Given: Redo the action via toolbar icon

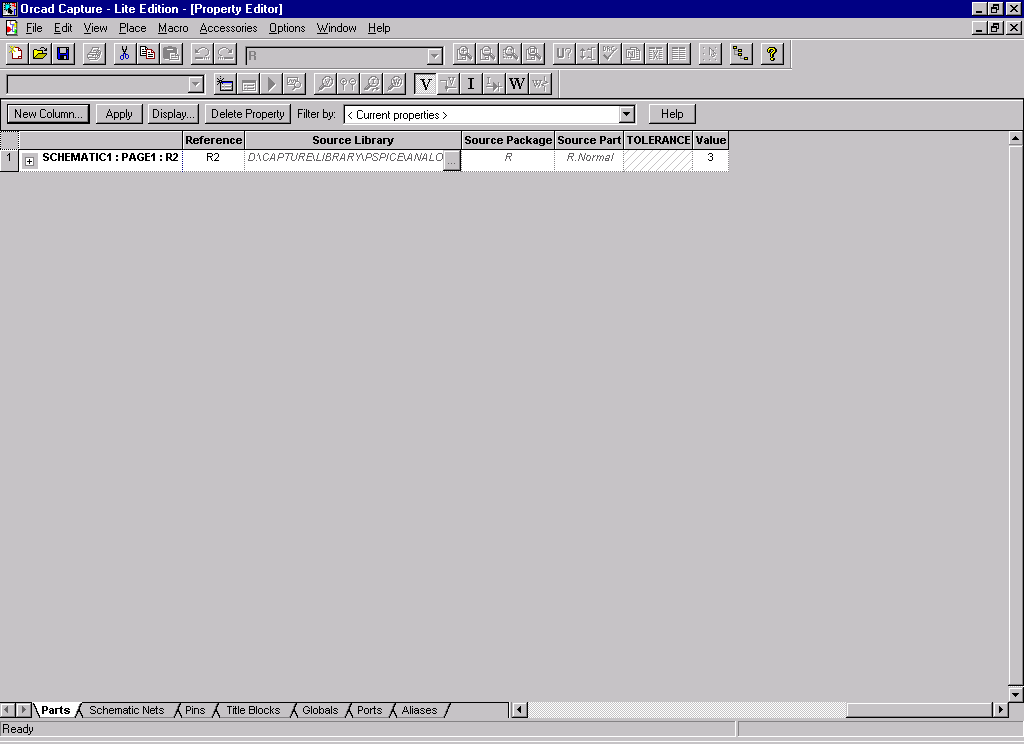Looking at the screenshot, I should pyautogui.click(x=225, y=54).
